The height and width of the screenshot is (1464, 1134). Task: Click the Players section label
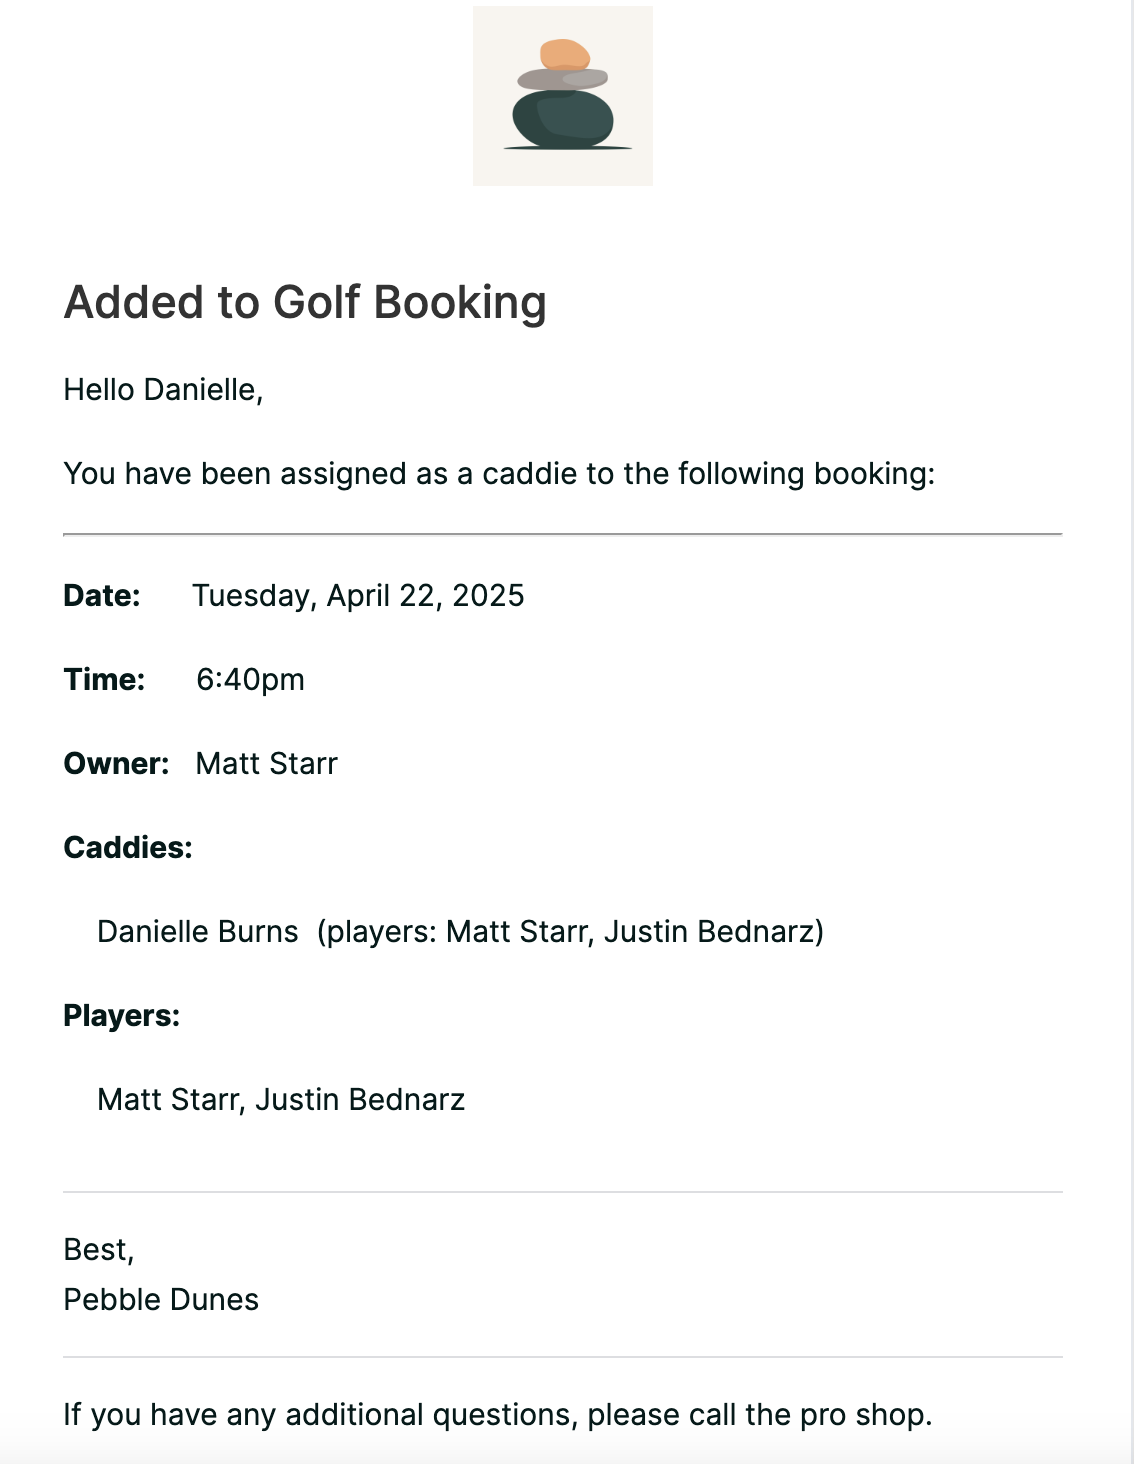pos(122,1016)
